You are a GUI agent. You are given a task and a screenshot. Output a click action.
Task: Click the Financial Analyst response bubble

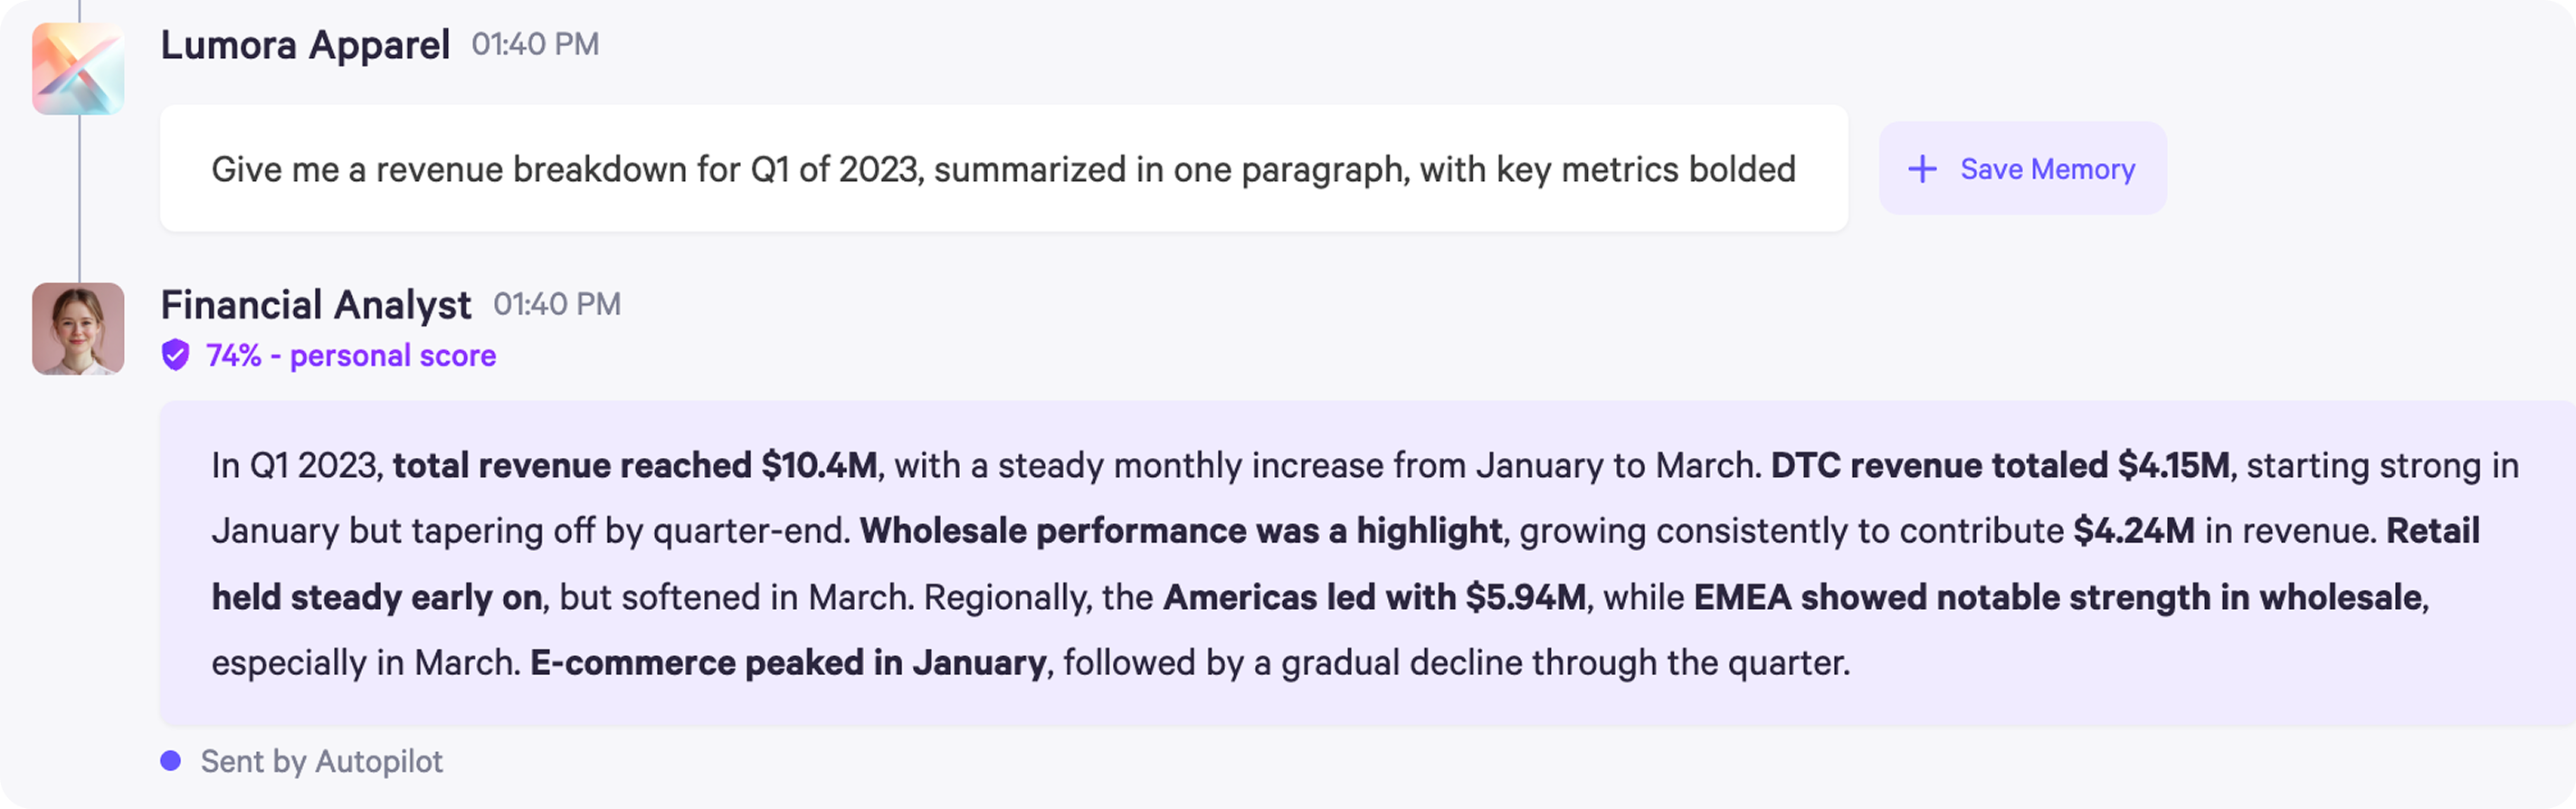[x=1368, y=563]
